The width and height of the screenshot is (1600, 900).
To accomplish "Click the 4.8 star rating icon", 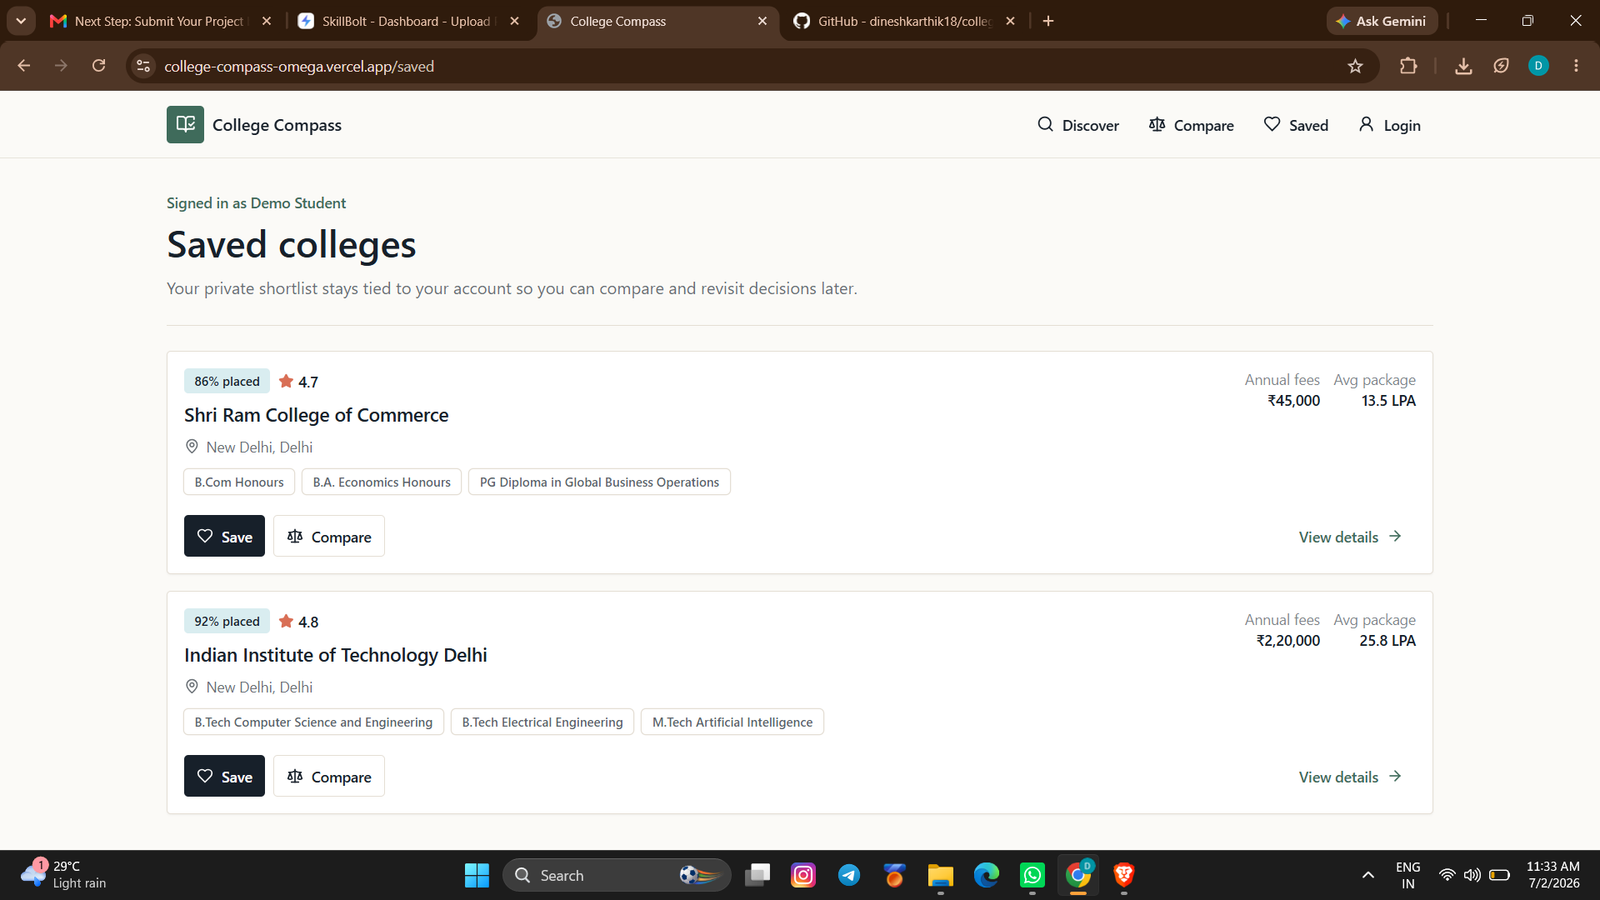I will click(x=286, y=621).
